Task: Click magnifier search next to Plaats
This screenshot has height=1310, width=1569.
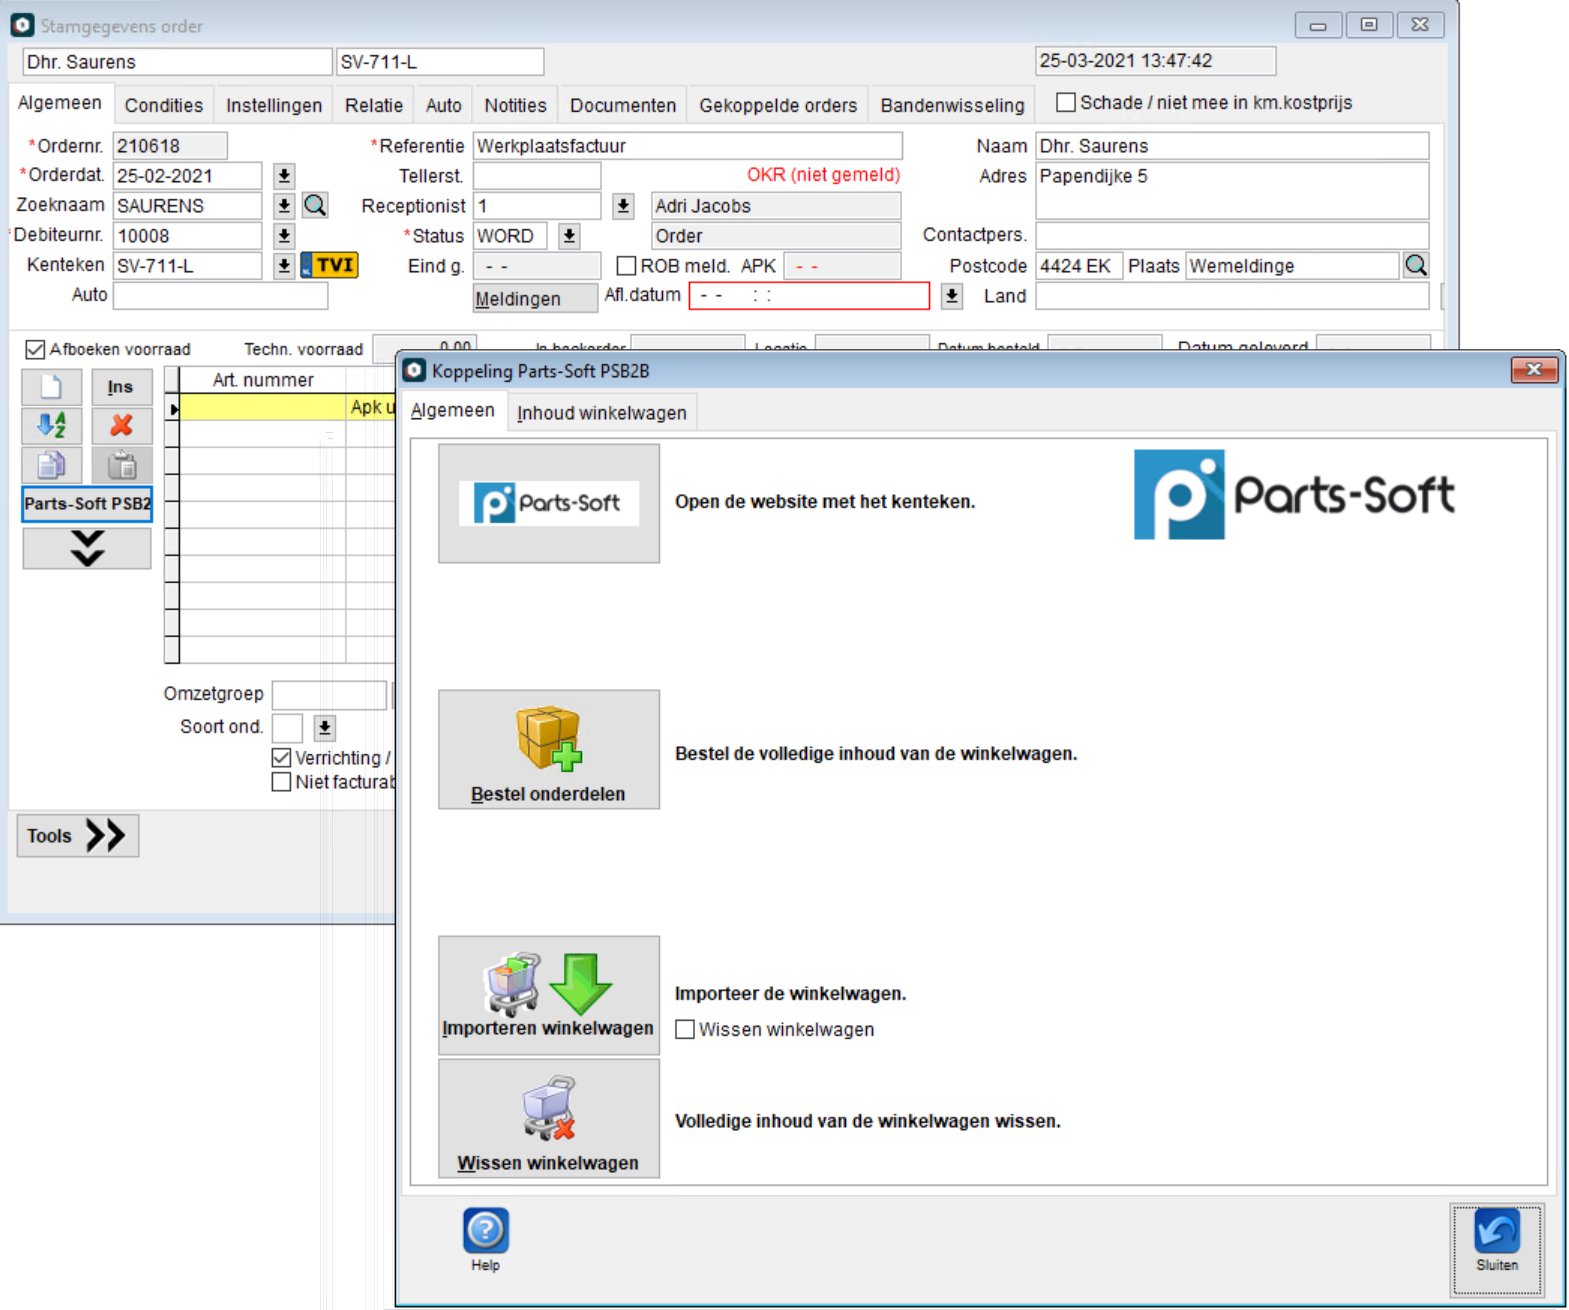Action: tap(1416, 265)
